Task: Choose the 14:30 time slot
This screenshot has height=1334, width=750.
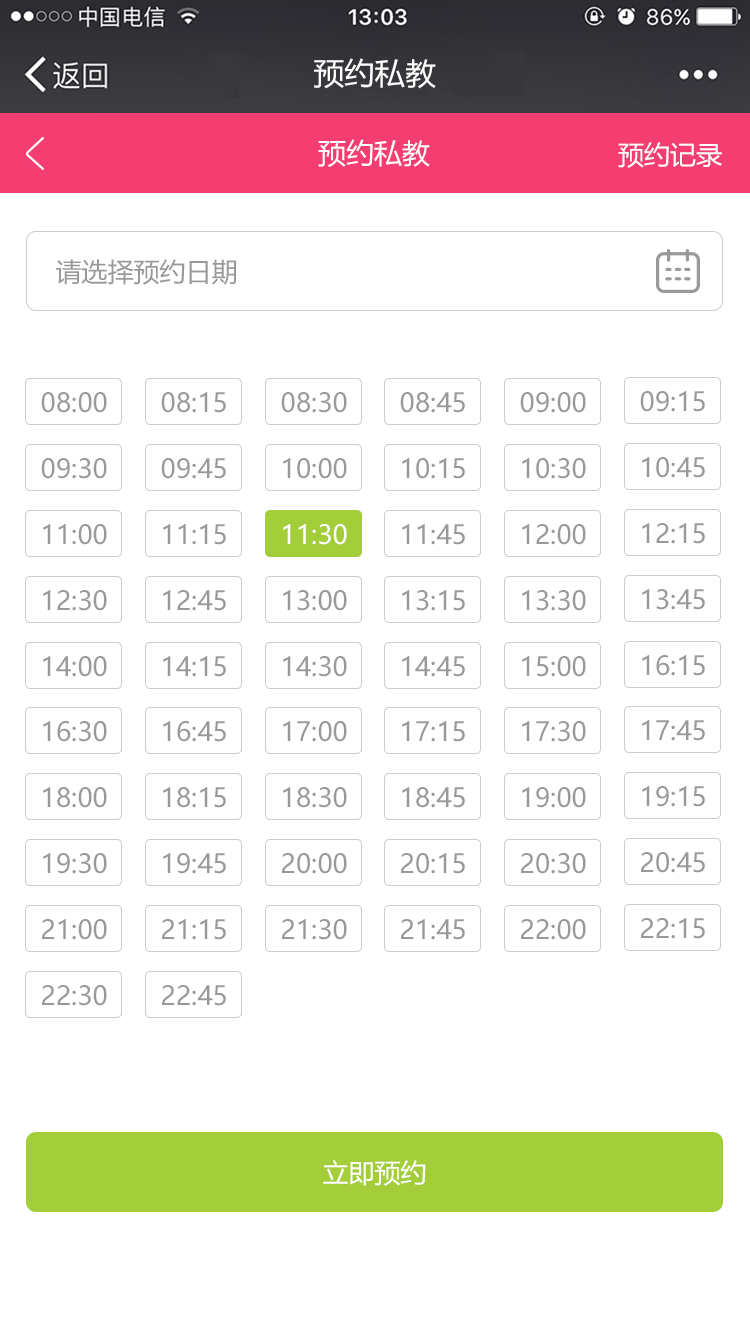Action: click(x=313, y=665)
